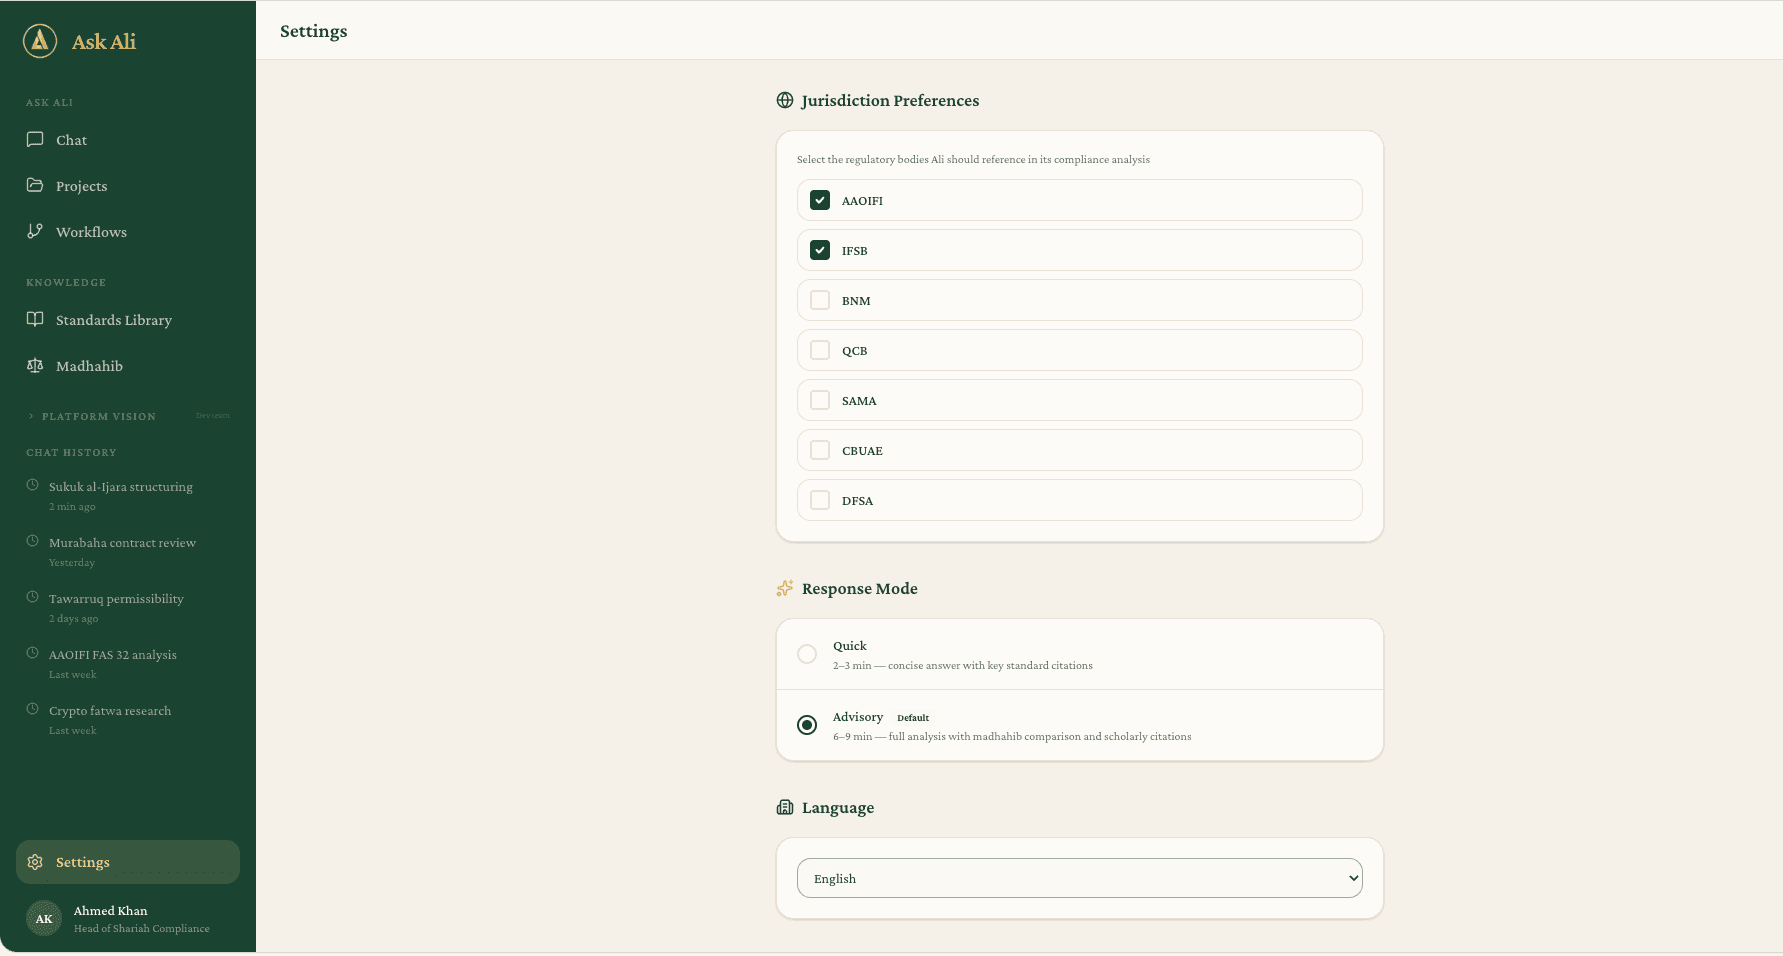Check the DFSA jurisdiction option
This screenshot has height=956, width=1783.
click(x=820, y=500)
